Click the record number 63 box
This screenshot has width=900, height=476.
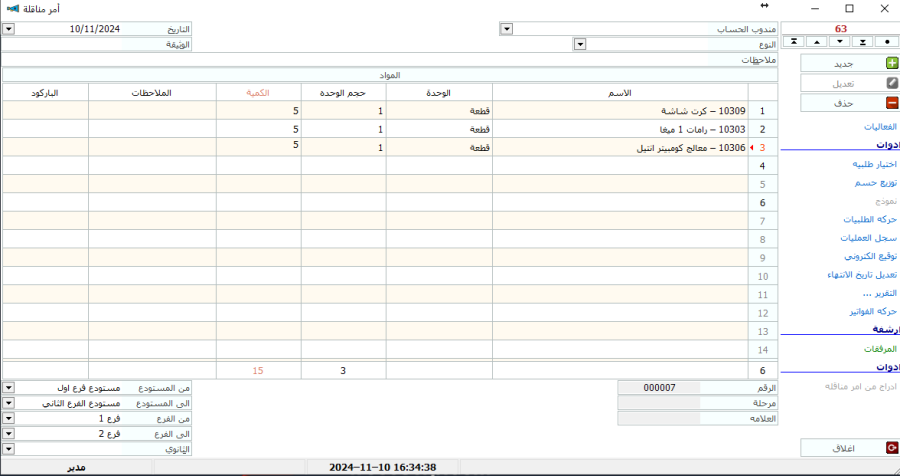(840, 29)
